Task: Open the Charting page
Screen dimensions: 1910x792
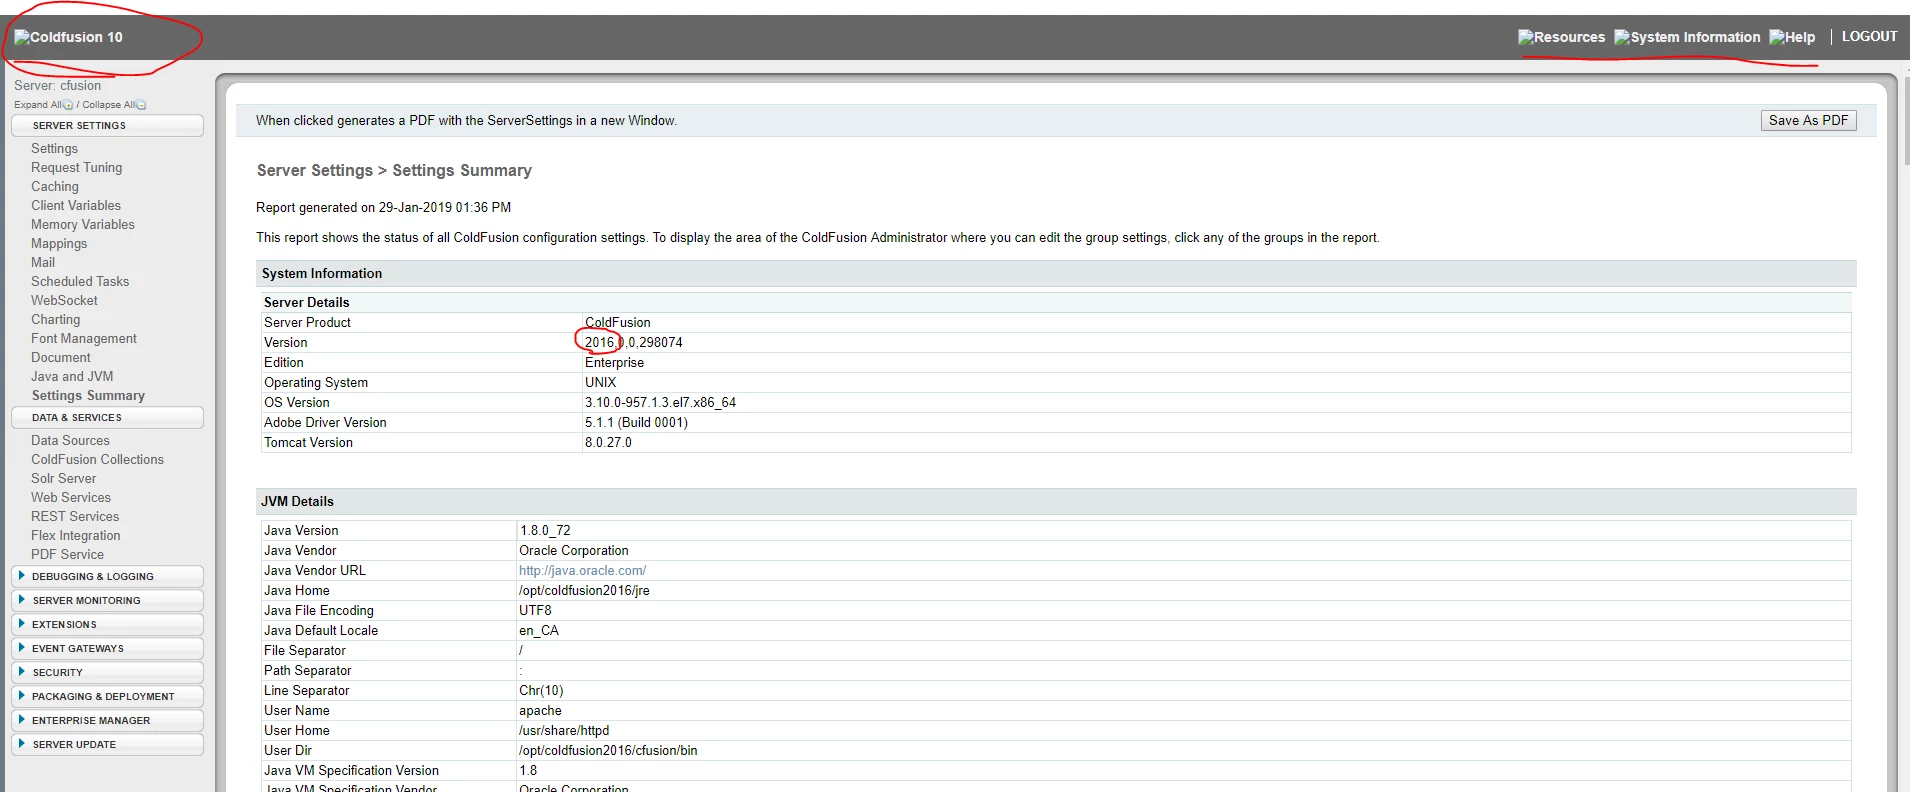Action: point(56,319)
